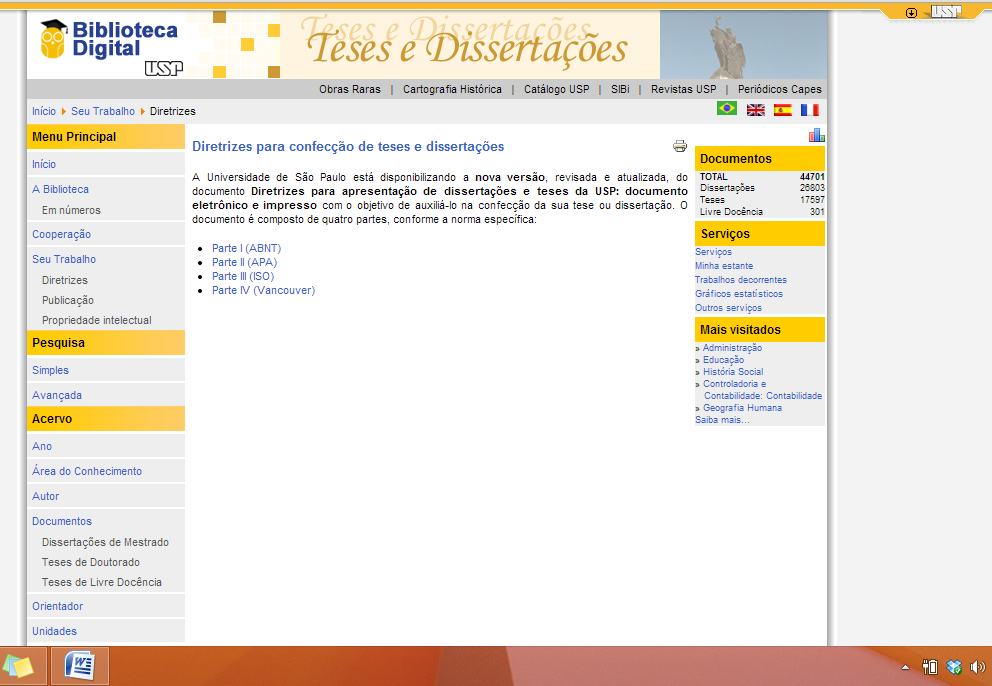Image resolution: width=992 pixels, height=686 pixels.
Task: Click Saiba mais... link
Action: coord(722,420)
